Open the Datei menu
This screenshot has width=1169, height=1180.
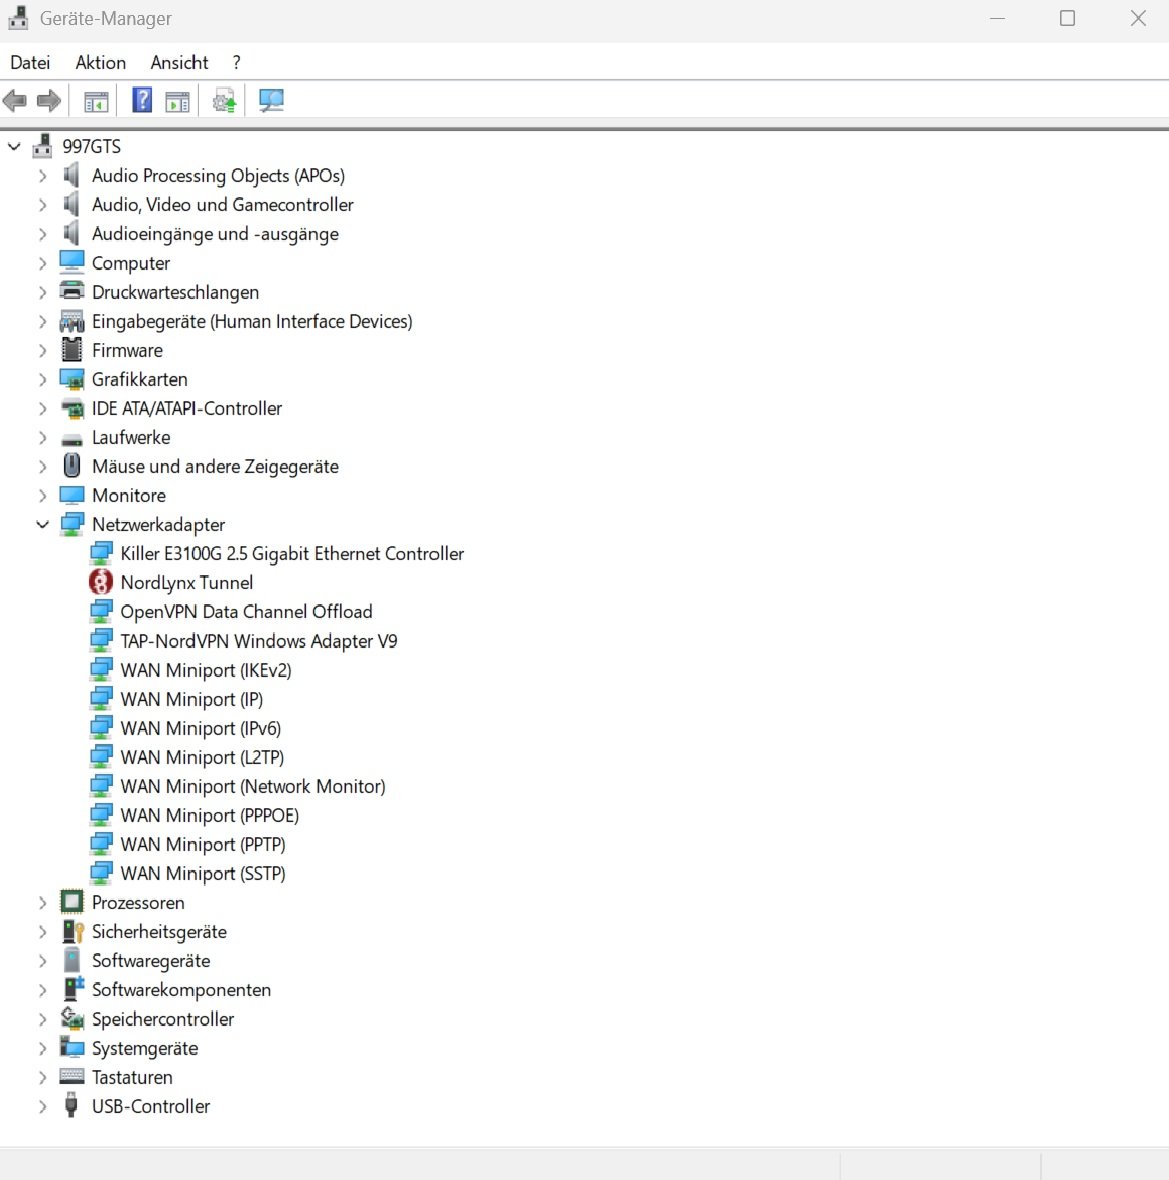30,62
